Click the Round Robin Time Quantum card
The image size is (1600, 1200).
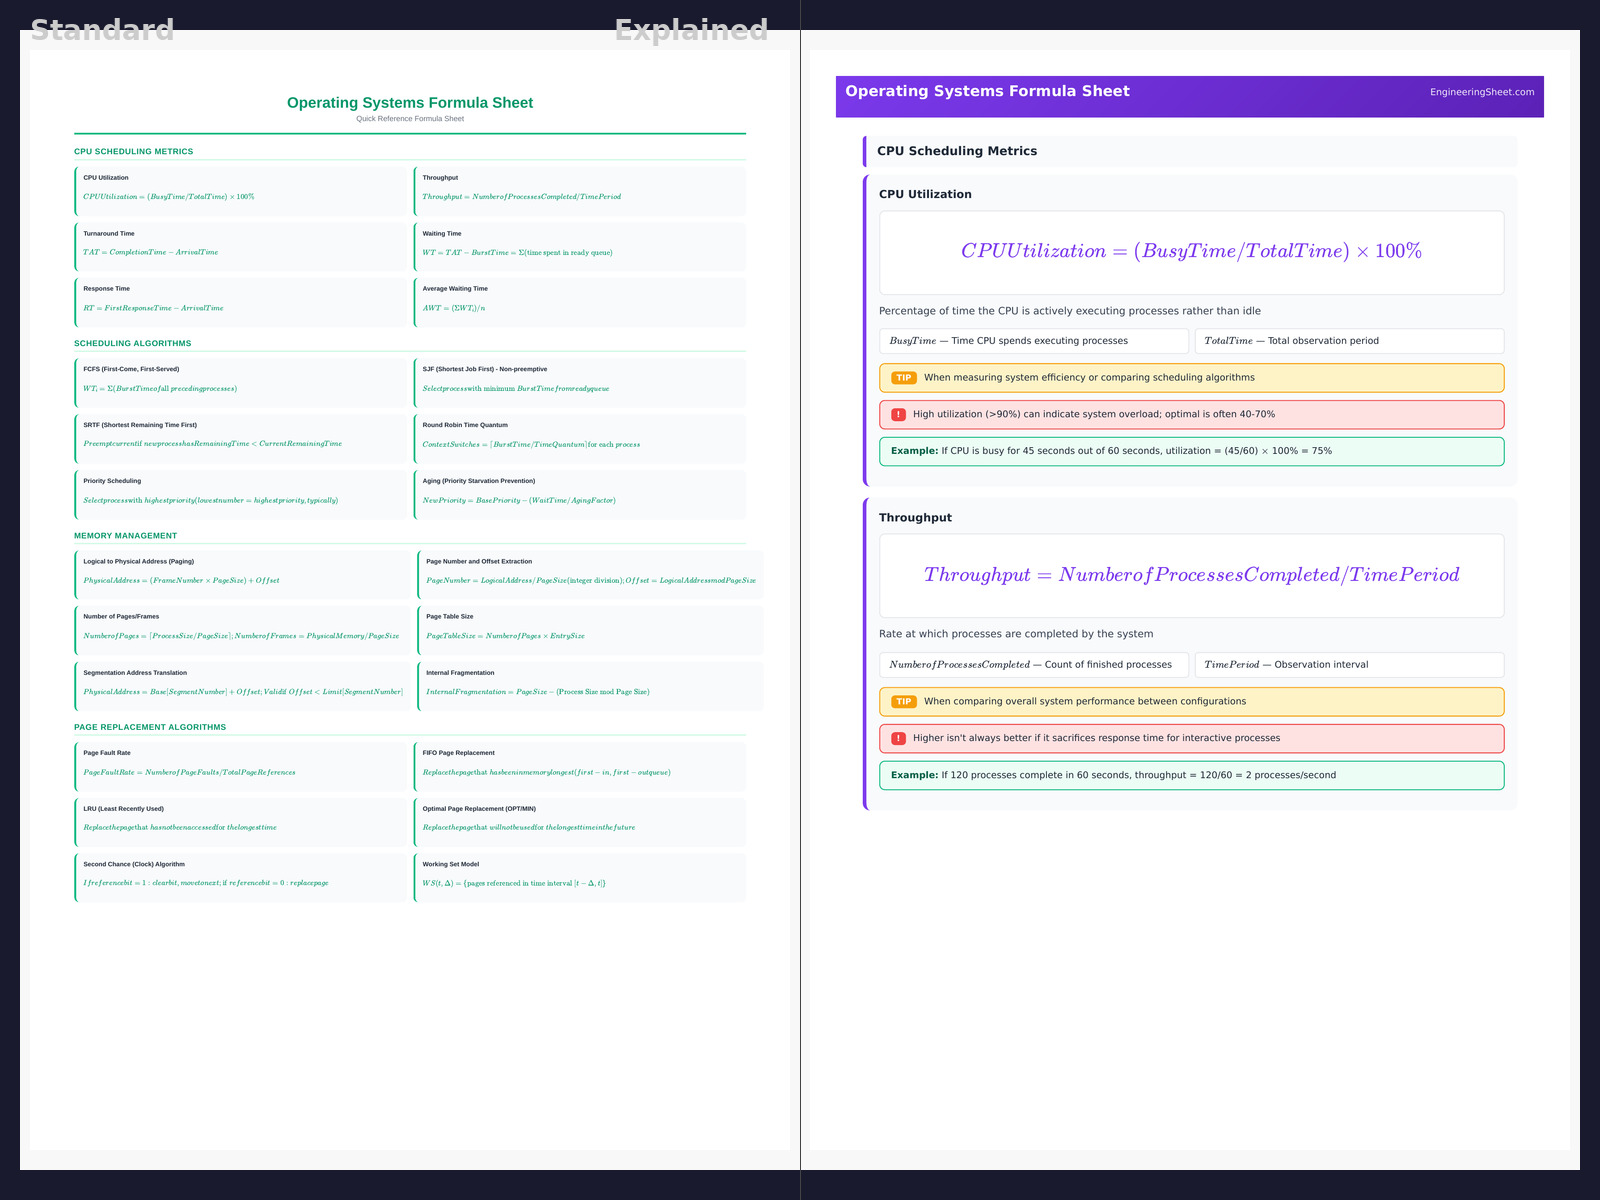click(579, 437)
